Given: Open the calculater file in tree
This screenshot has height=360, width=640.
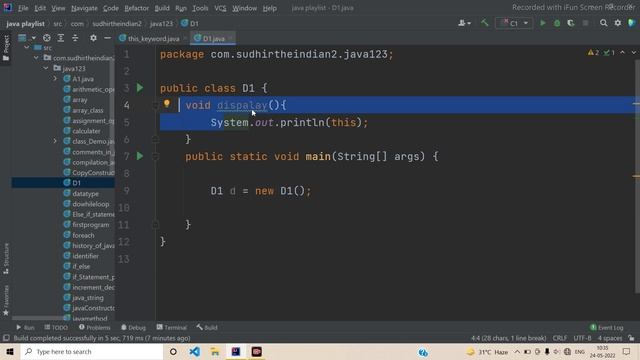Looking at the screenshot, I should tap(86, 131).
